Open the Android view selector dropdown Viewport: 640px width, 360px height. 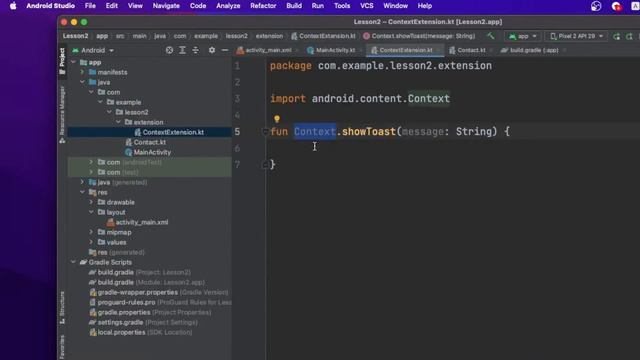pyautogui.click(x=93, y=50)
